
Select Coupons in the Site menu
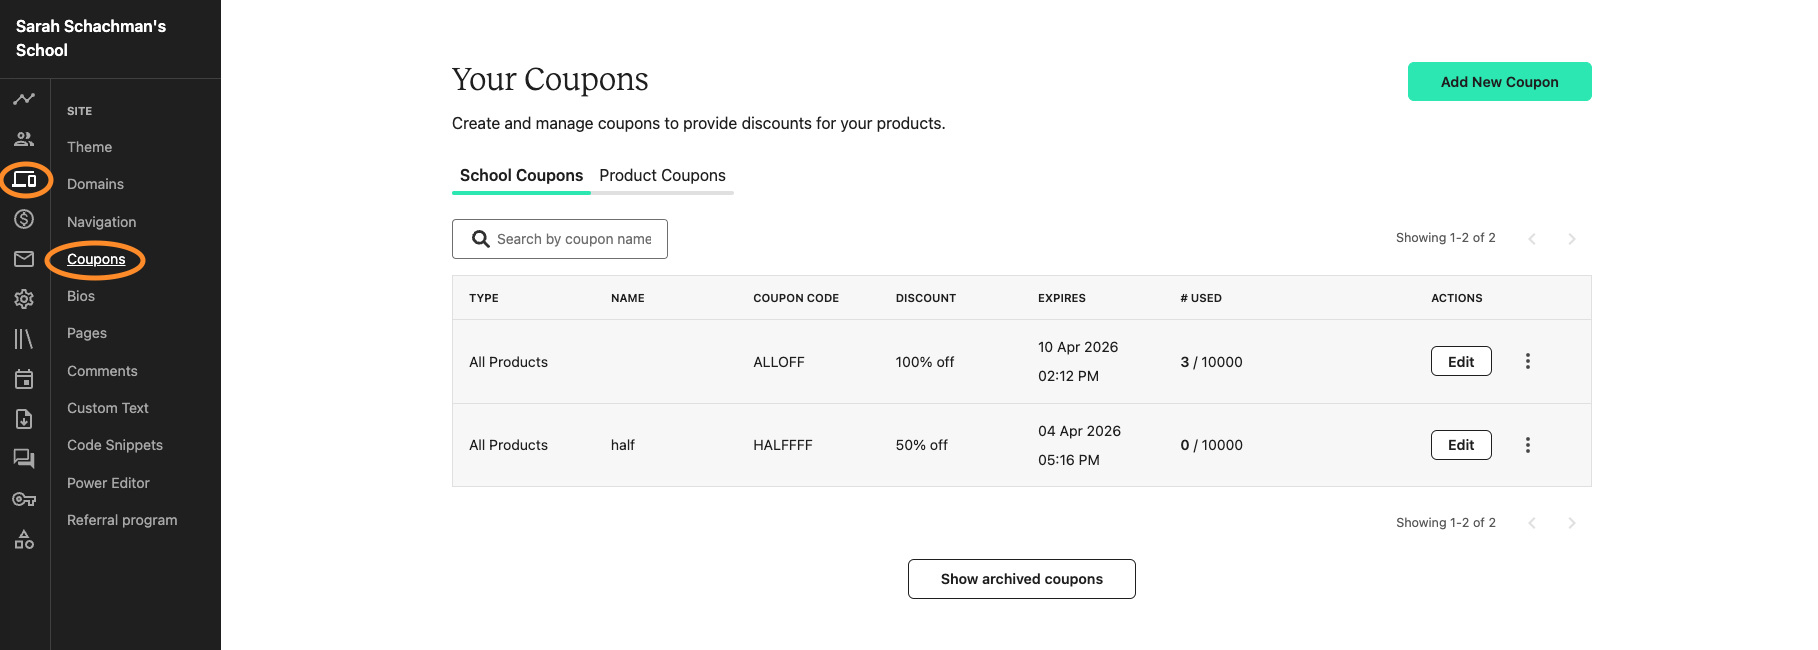[x=96, y=259]
